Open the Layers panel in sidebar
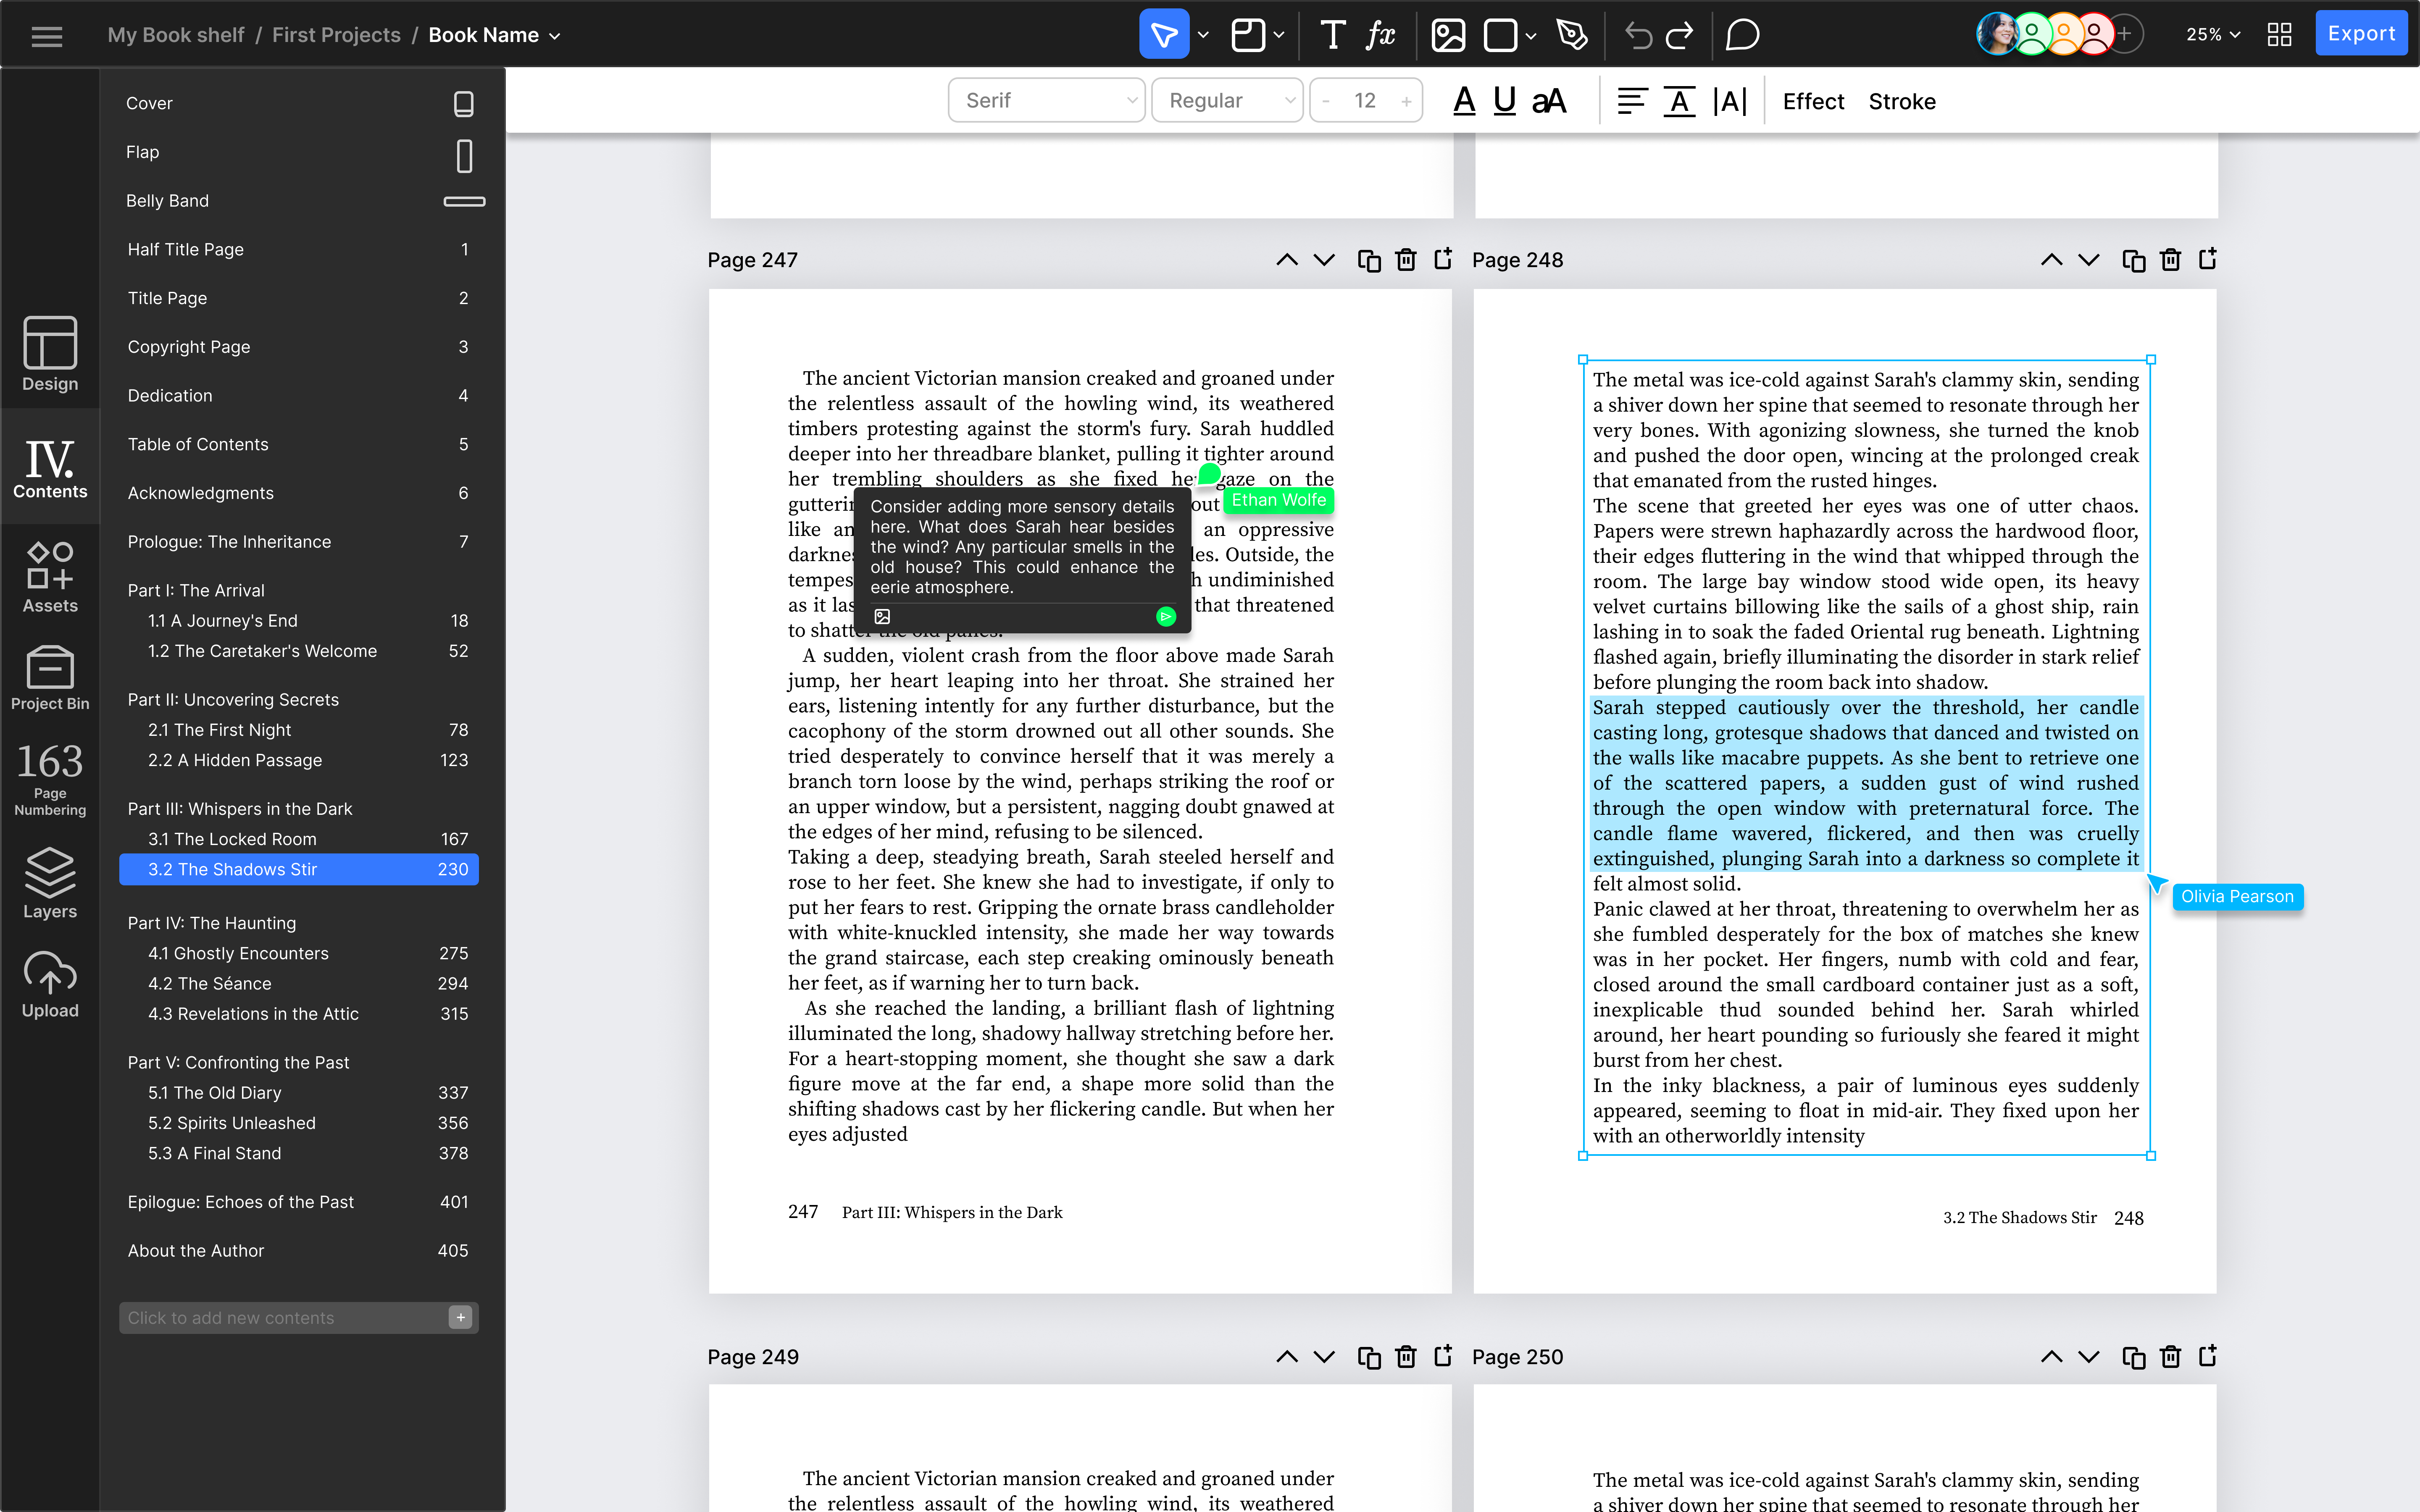This screenshot has height=1512, width=2420. coord(50,883)
